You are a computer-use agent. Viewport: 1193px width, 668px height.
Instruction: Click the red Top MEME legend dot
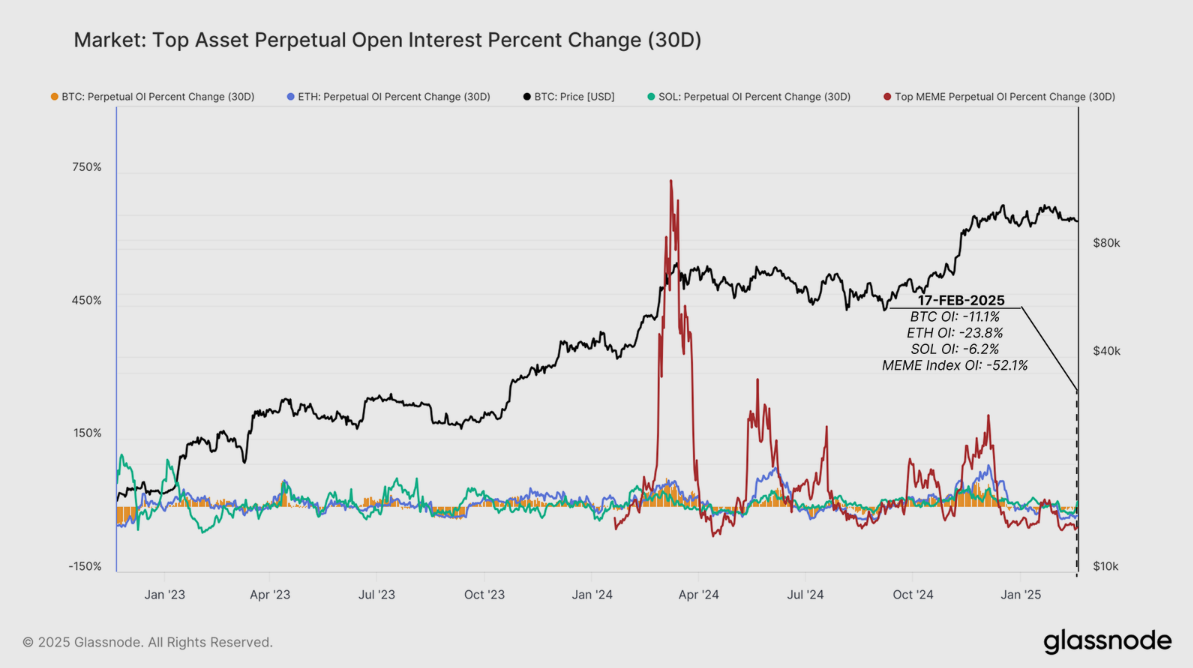click(x=887, y=97)
